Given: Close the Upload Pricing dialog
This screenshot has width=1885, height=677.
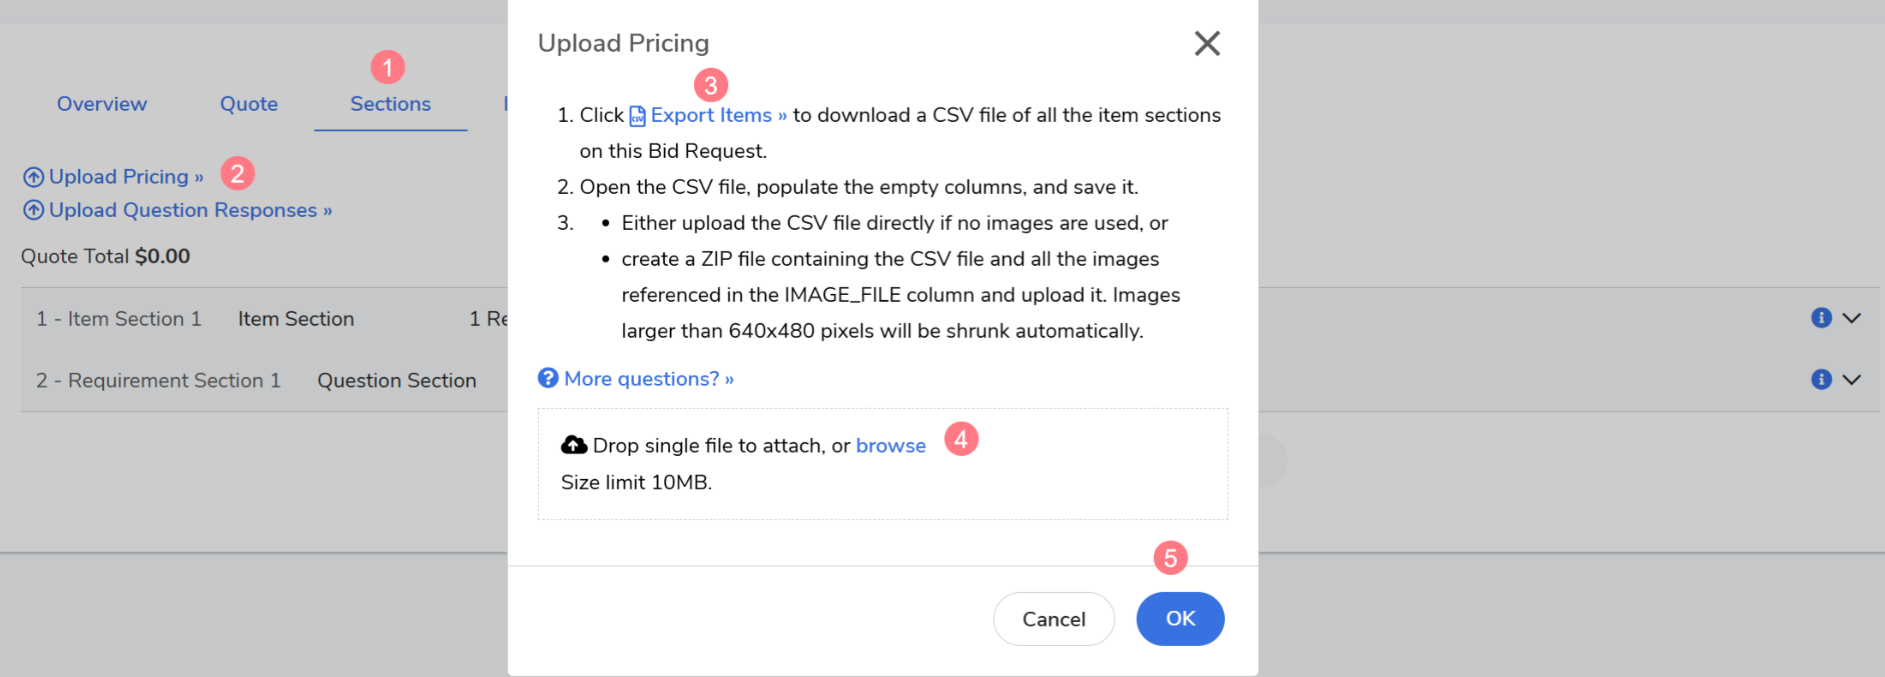Looking at the screenshot, I should pos(1207,43).
